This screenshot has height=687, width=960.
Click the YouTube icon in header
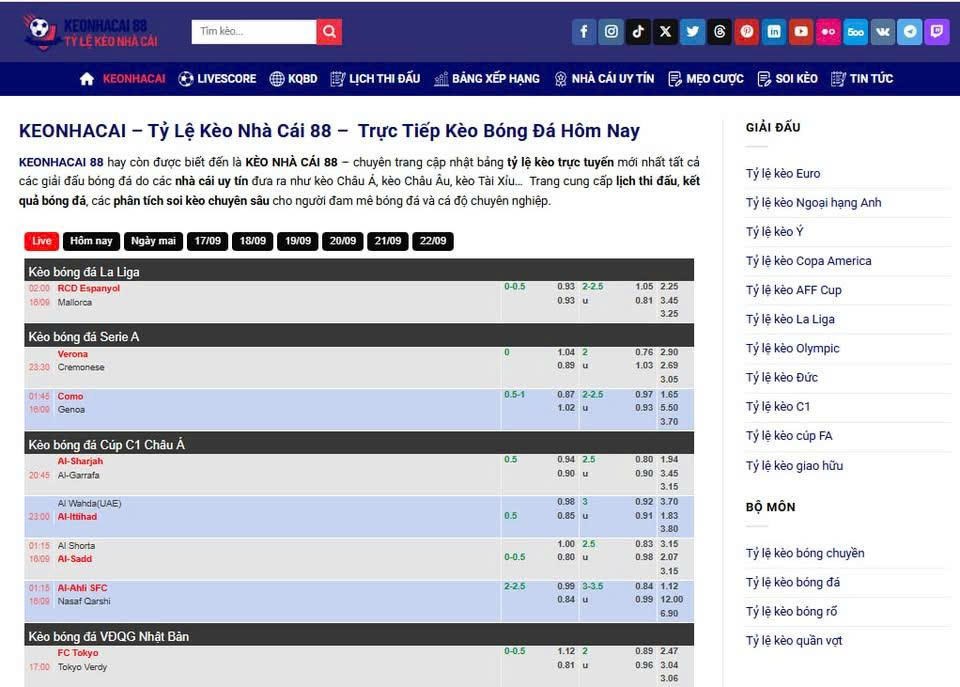pyautogui.click(x=801, y=32)
